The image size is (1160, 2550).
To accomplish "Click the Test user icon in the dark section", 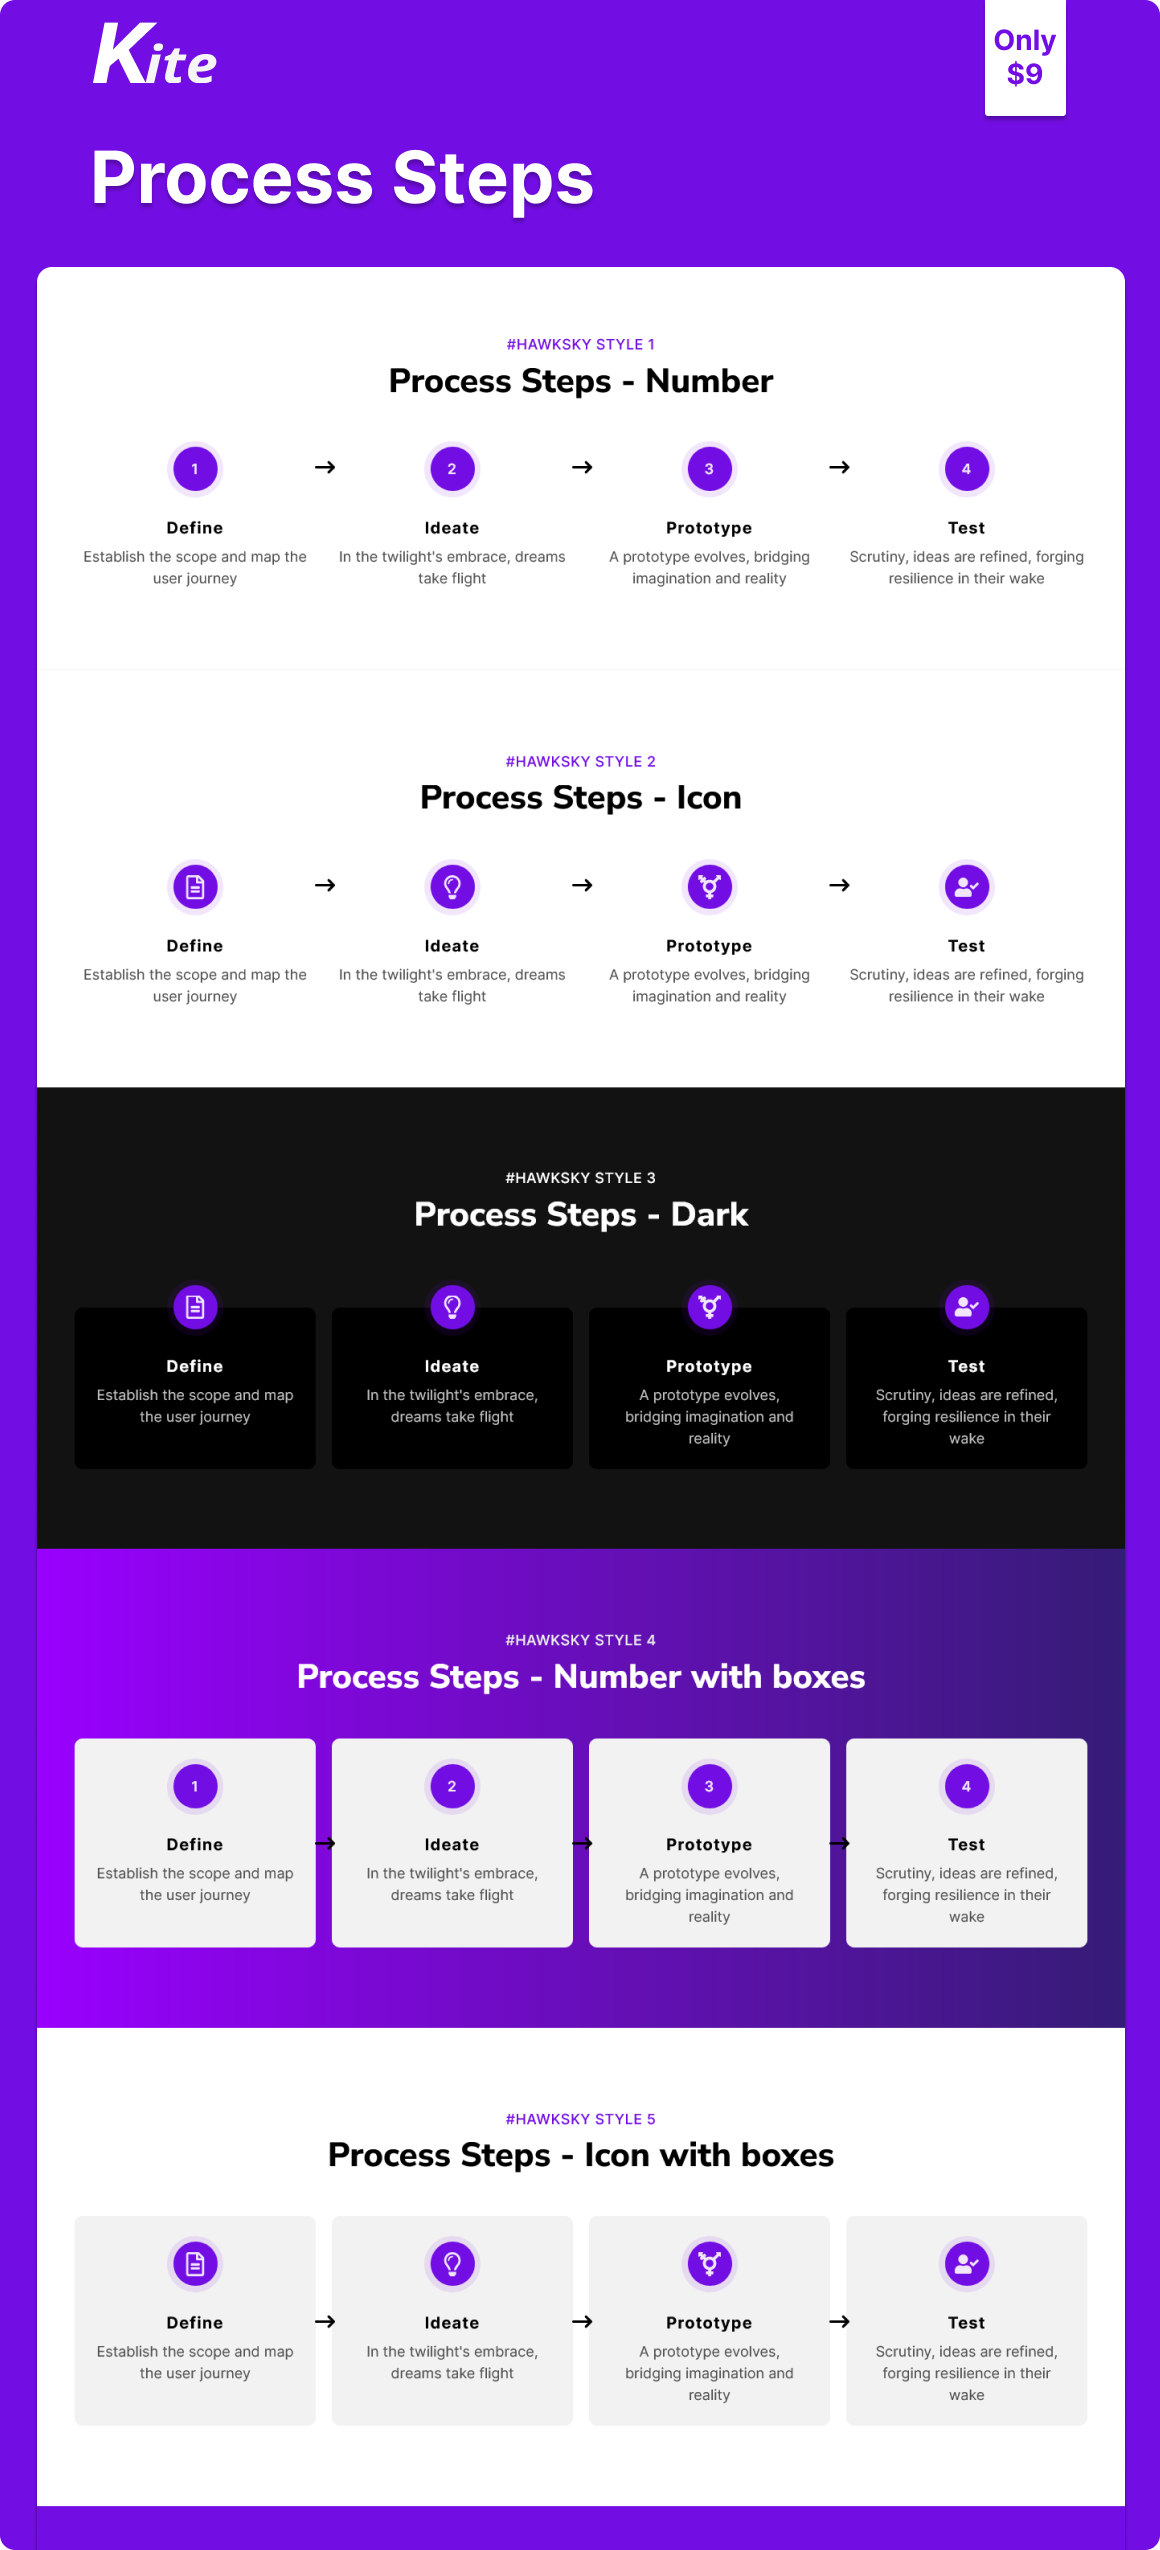I will coord(966,1307).
